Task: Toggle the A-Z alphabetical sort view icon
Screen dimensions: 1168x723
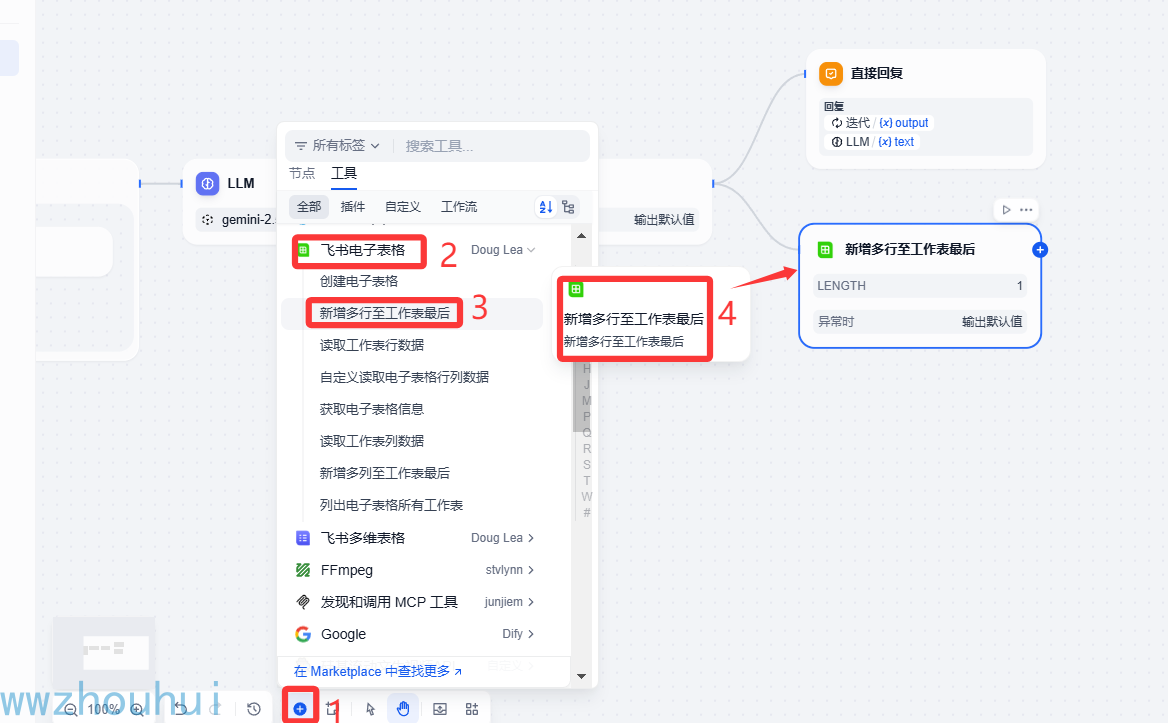Action: pyautogui.click(x=546, y=207)
